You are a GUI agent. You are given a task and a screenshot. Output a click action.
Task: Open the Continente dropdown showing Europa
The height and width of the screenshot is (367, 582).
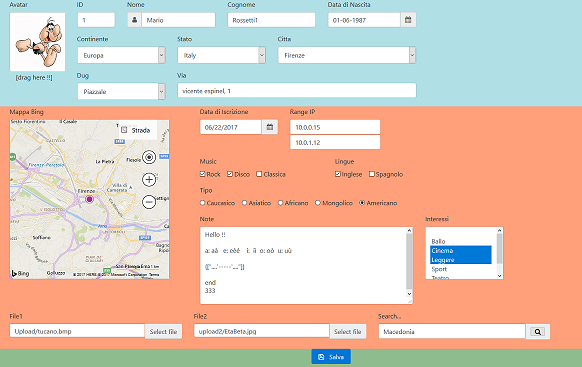point(121,55)
